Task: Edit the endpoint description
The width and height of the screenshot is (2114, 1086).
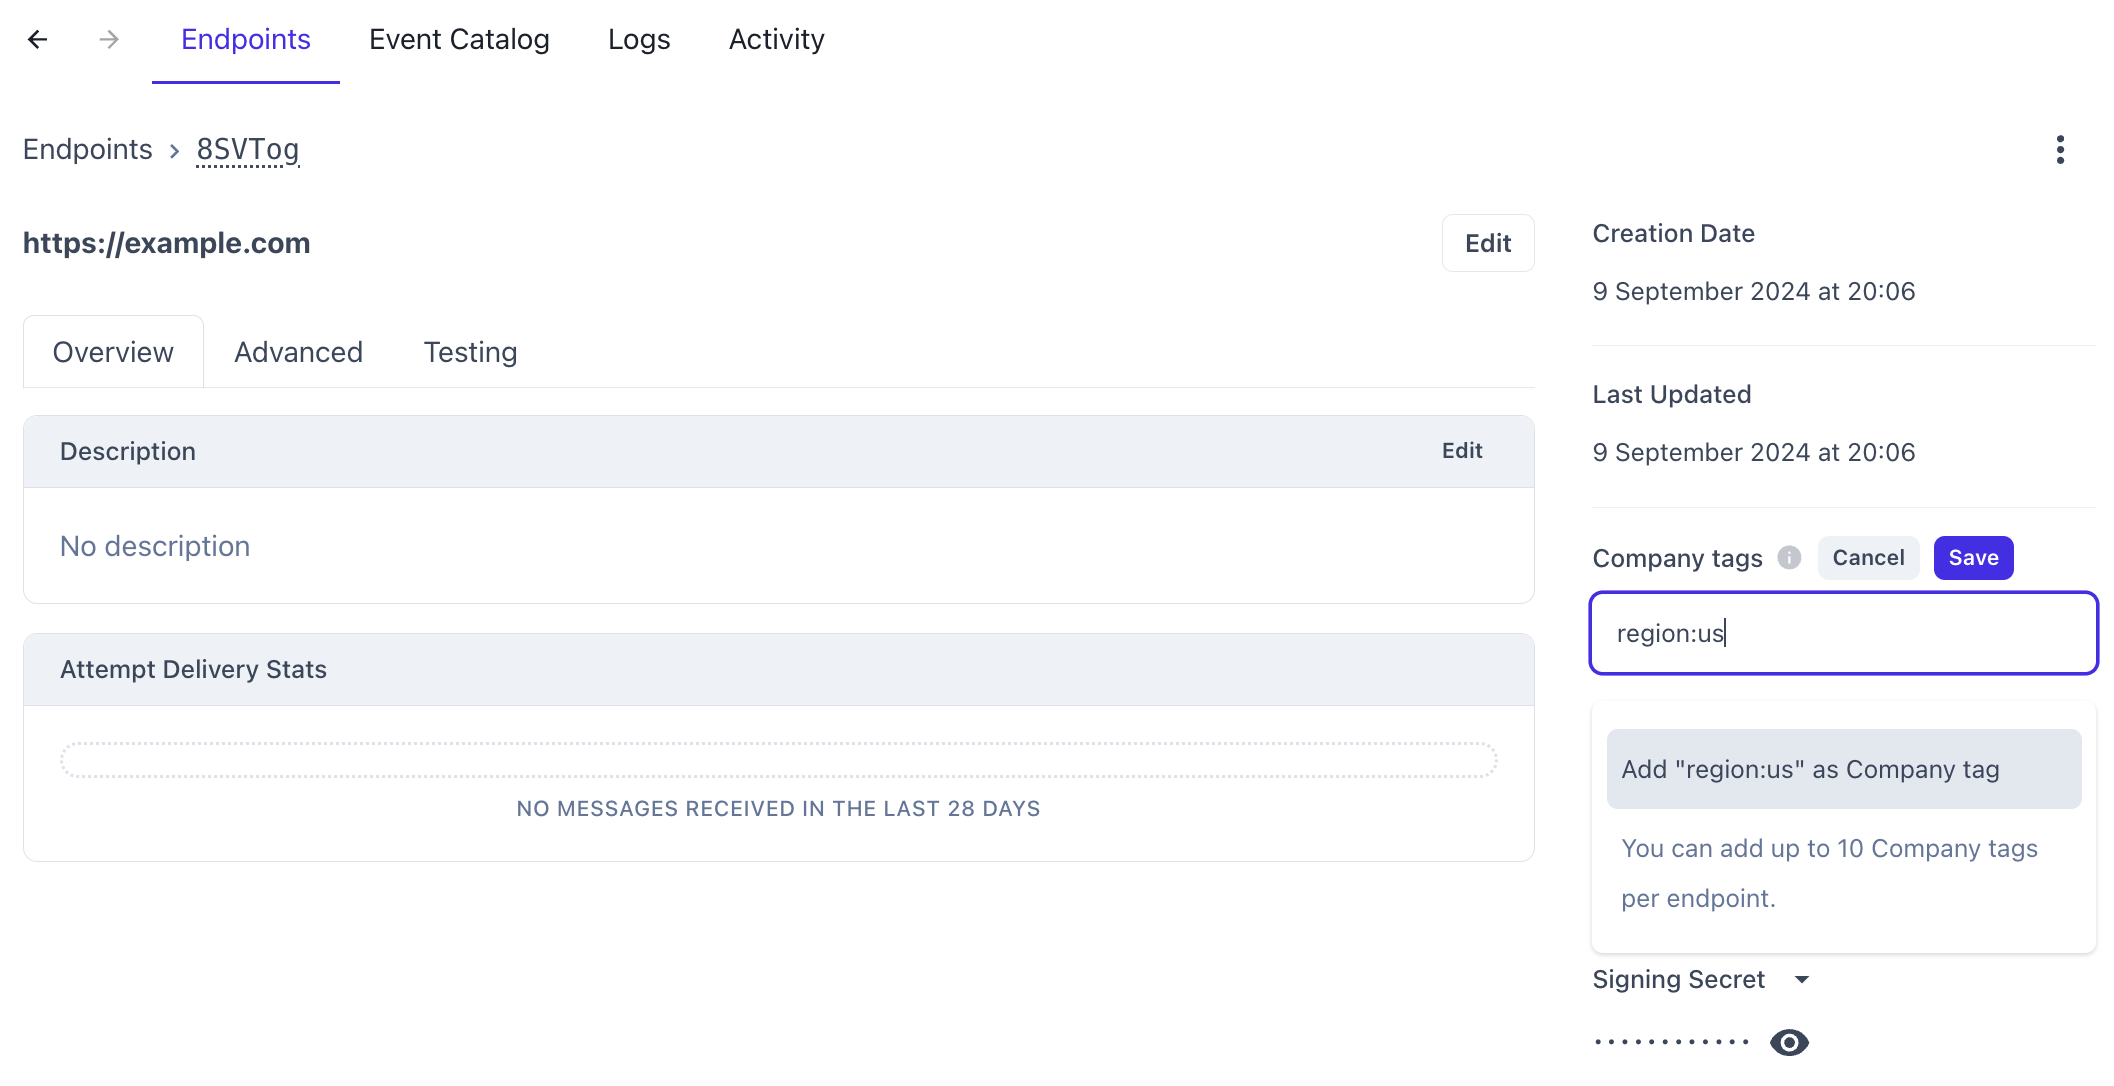Action: (1463, 451)
